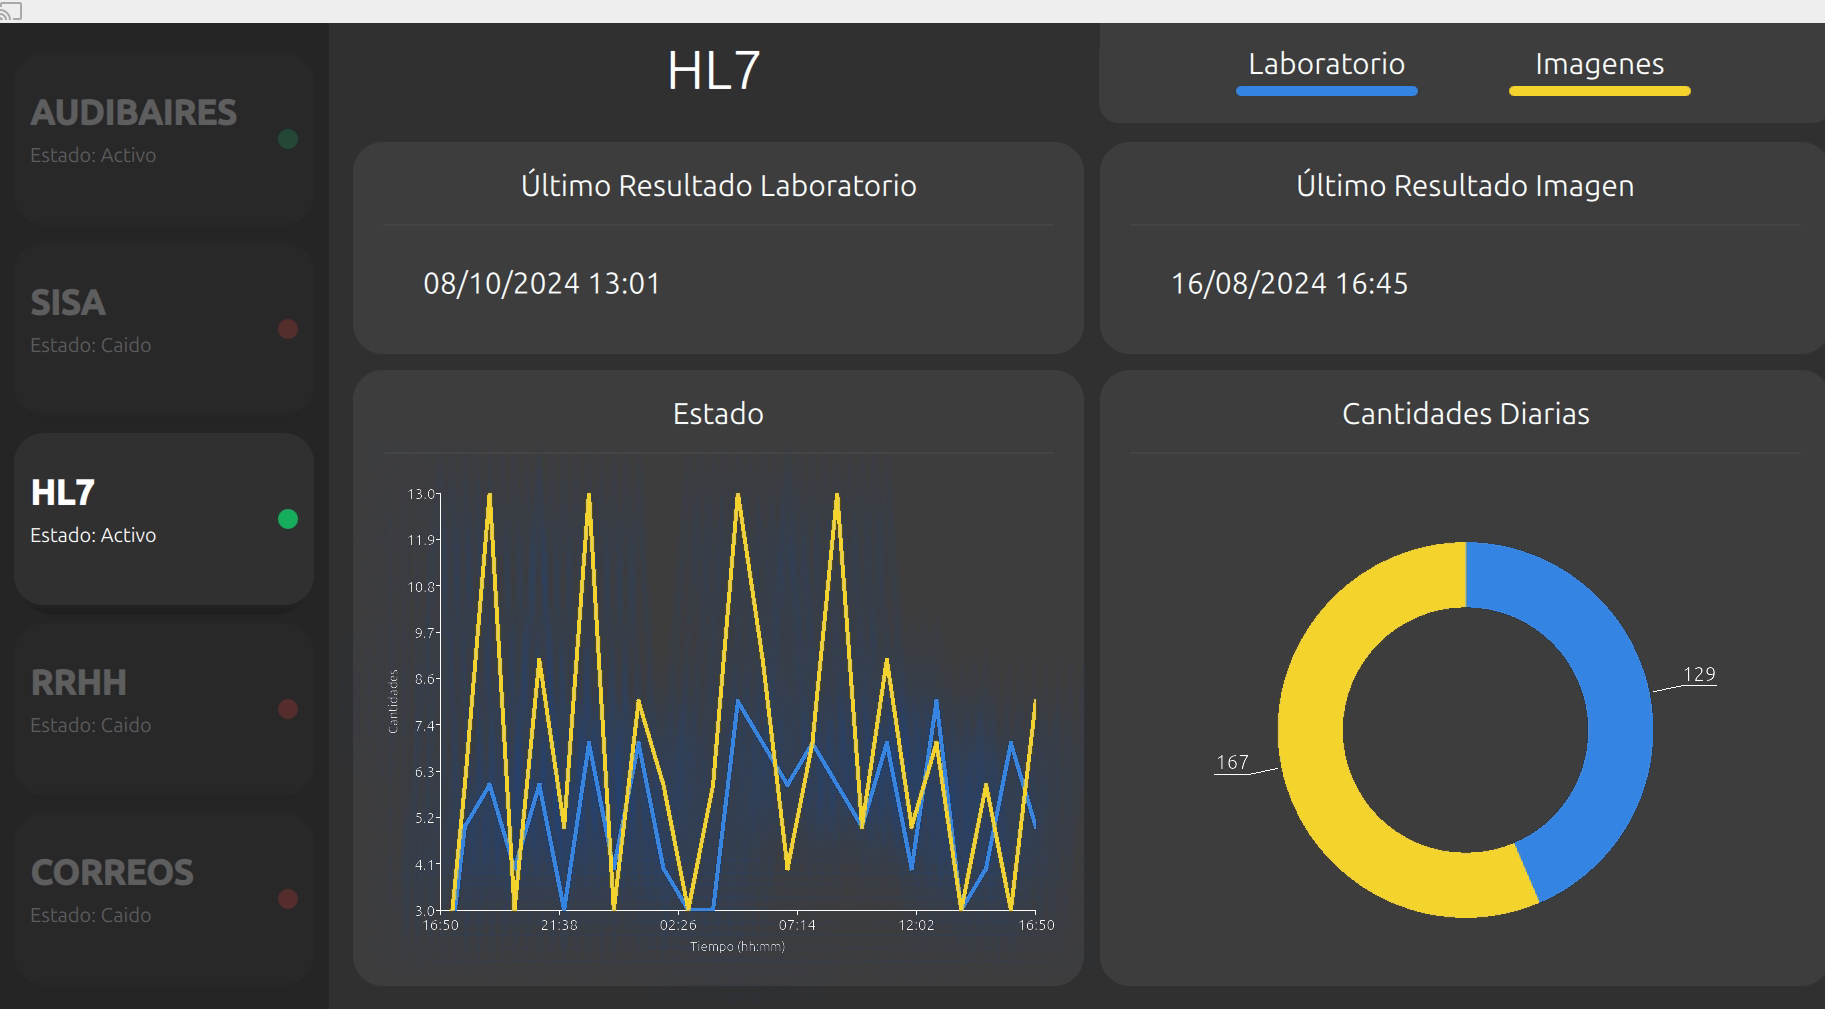
Task: Click the yellow underline beneath Imagenes
Action: tap(1599, 91)
